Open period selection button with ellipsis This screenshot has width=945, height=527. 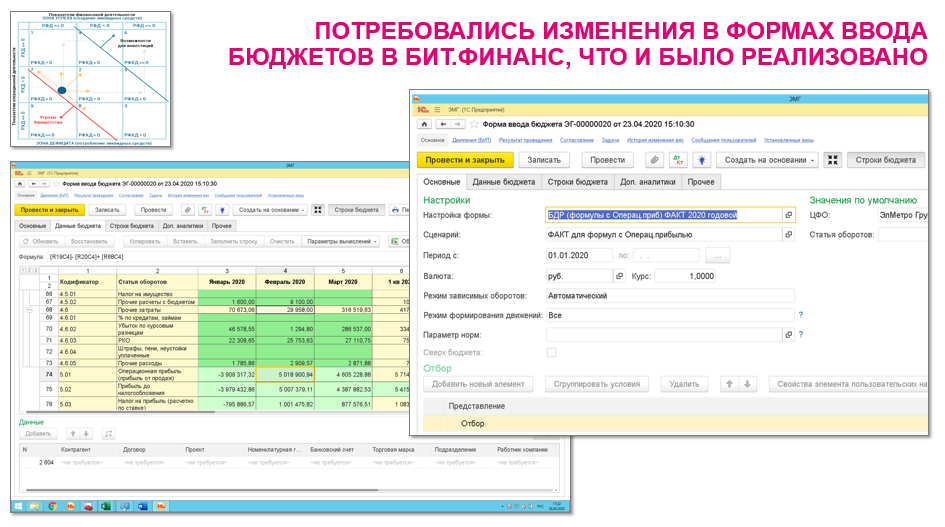(x=717, y=256)
